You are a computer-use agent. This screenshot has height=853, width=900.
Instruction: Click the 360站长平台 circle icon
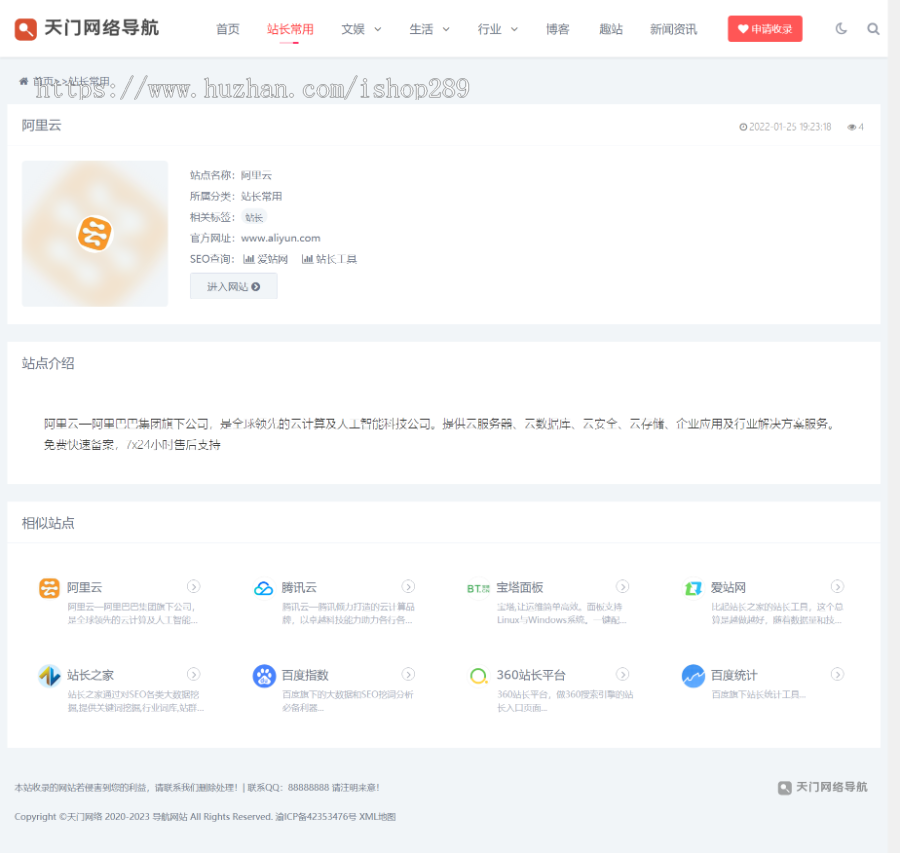pos(478,676)
